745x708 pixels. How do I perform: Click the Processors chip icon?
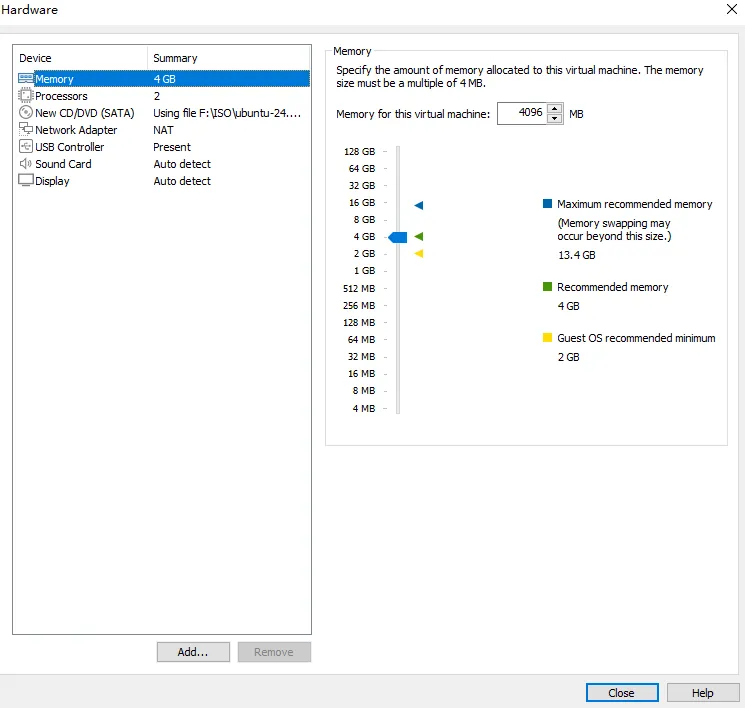26,96
